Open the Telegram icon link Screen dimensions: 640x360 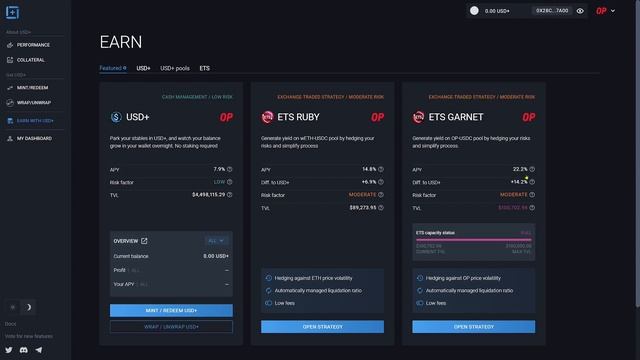coord(39,350)
